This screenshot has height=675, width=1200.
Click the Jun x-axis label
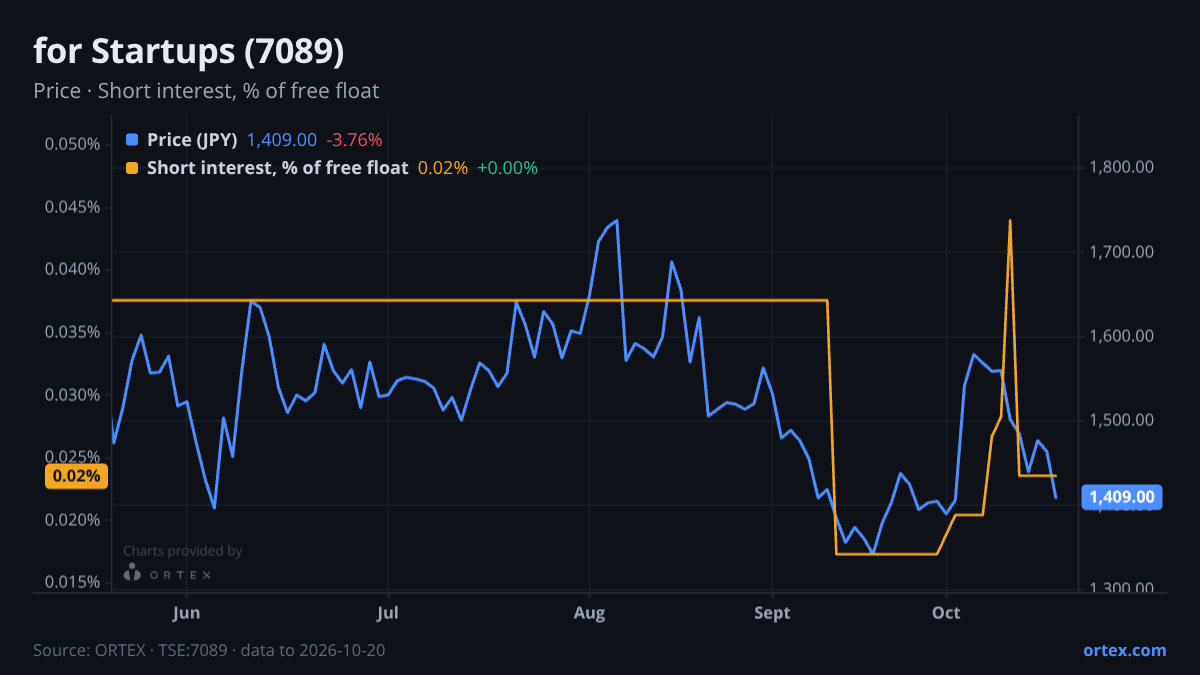pyautogui.click(x=187, y=612)
